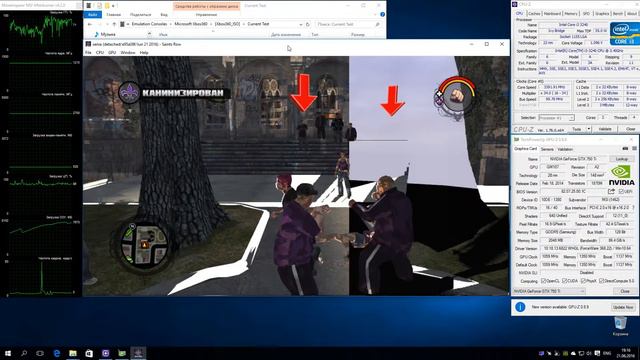640x360 pixels.
Task: Click the Explorer search field
Action: 348,24
